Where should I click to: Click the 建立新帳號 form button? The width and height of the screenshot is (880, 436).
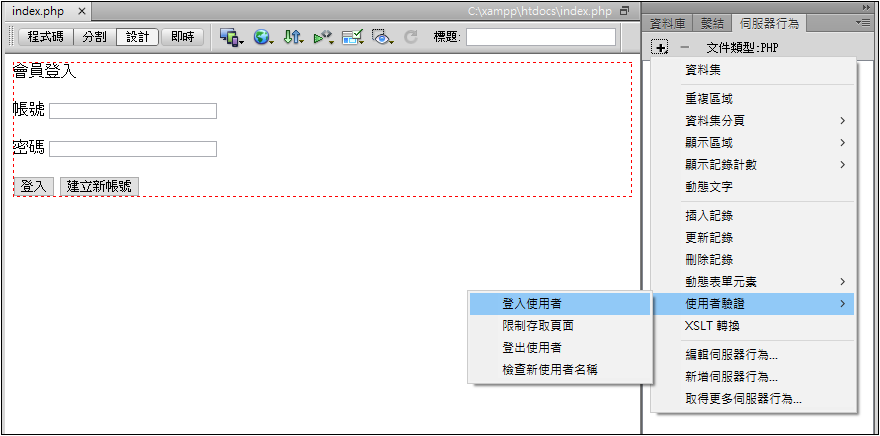pyautogui.click(x=99, y=187)
